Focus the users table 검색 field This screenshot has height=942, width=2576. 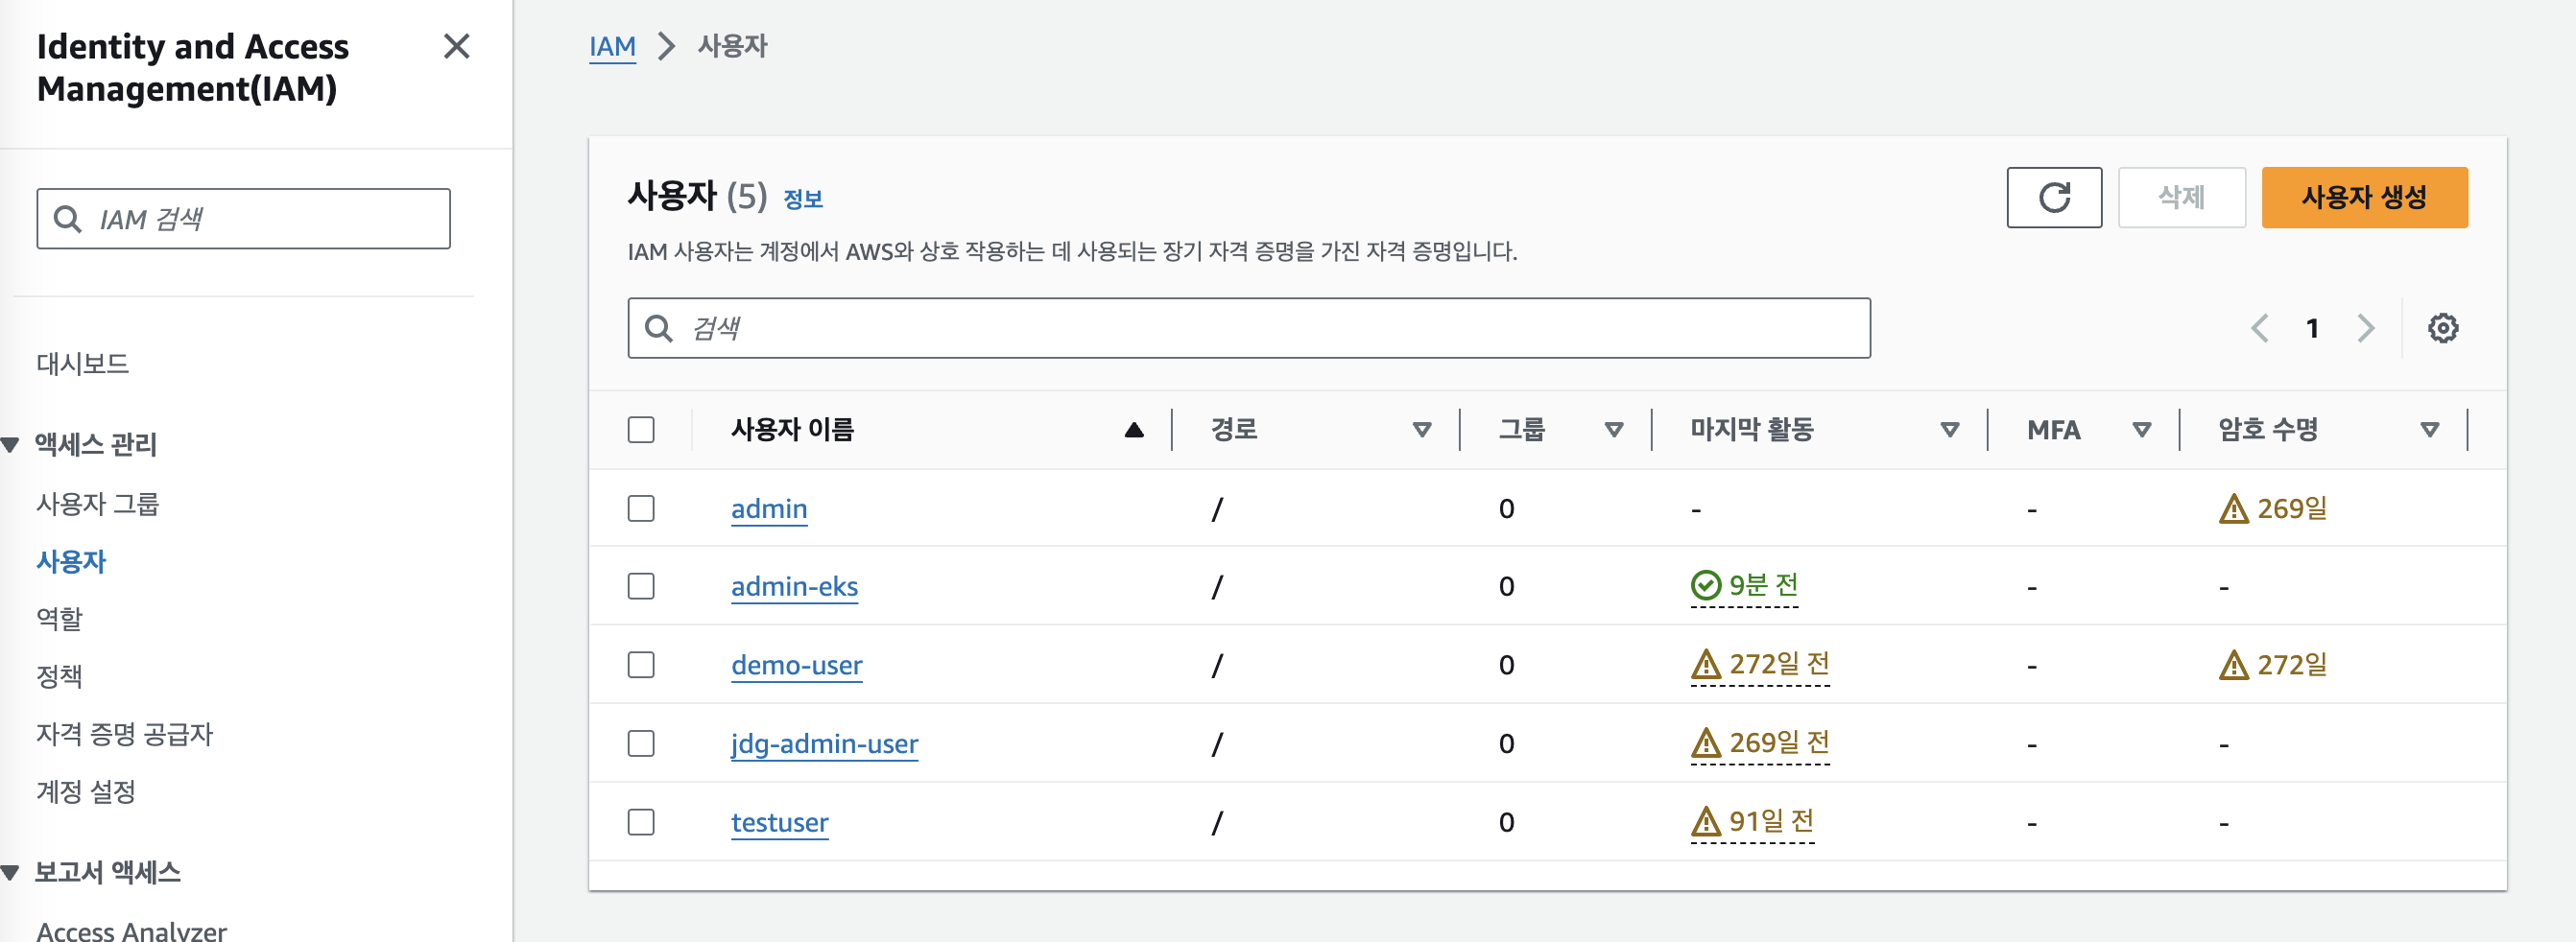(1248, 328)
